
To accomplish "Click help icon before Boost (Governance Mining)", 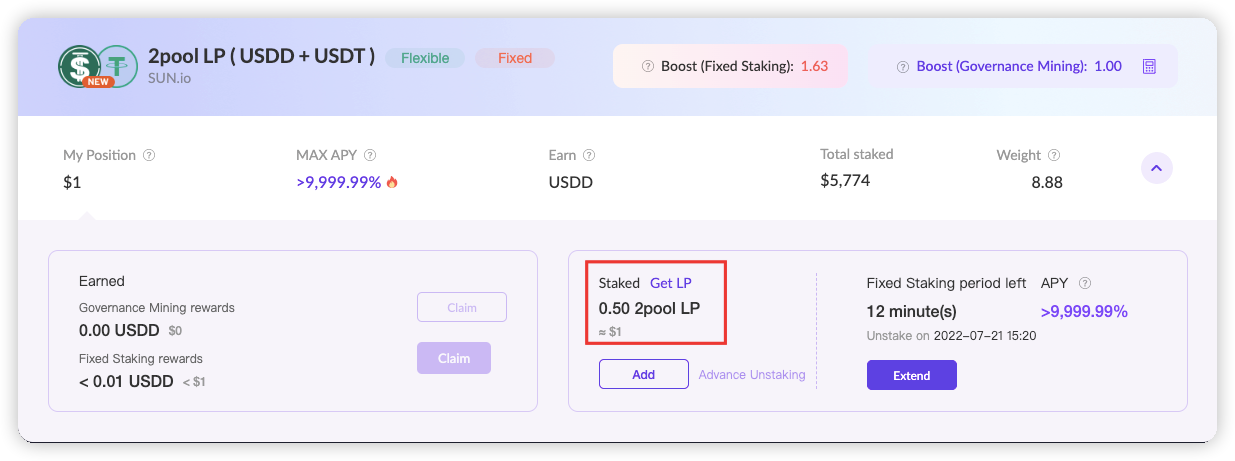I will pyautogui.click(x=905, y=67).
